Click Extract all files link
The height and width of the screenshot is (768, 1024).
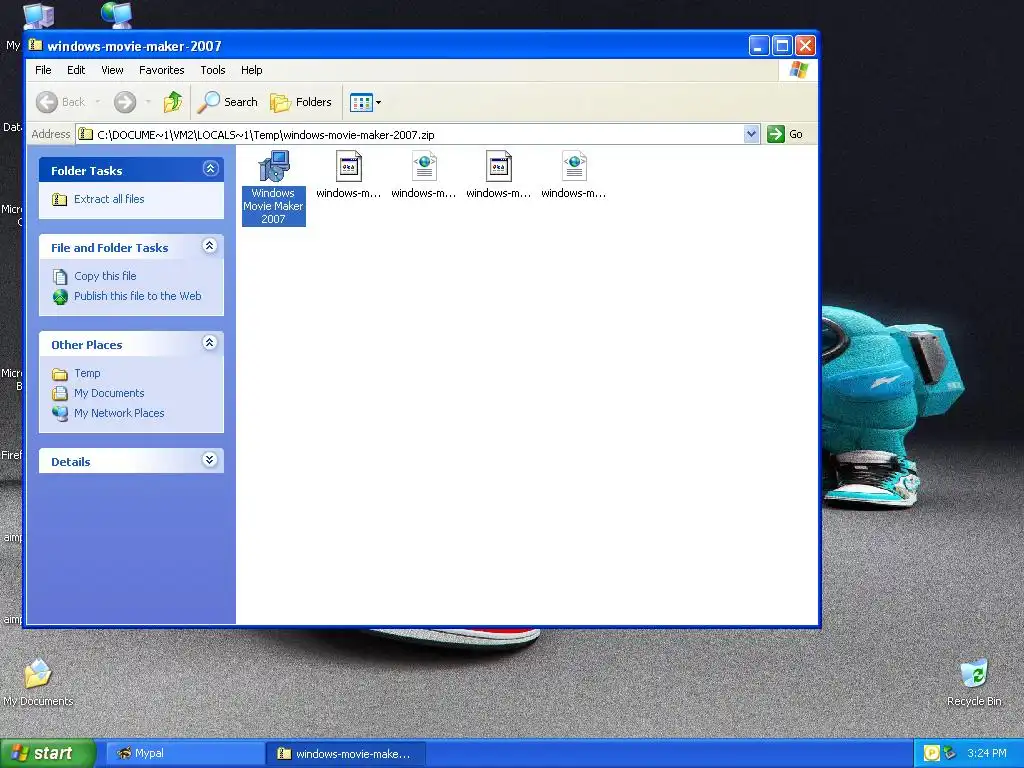[109, 199]
